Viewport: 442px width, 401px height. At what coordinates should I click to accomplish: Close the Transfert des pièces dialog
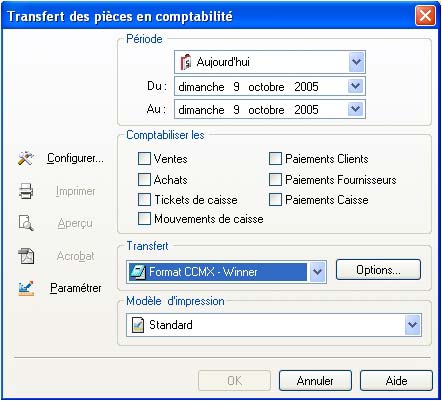click(425, 15)
